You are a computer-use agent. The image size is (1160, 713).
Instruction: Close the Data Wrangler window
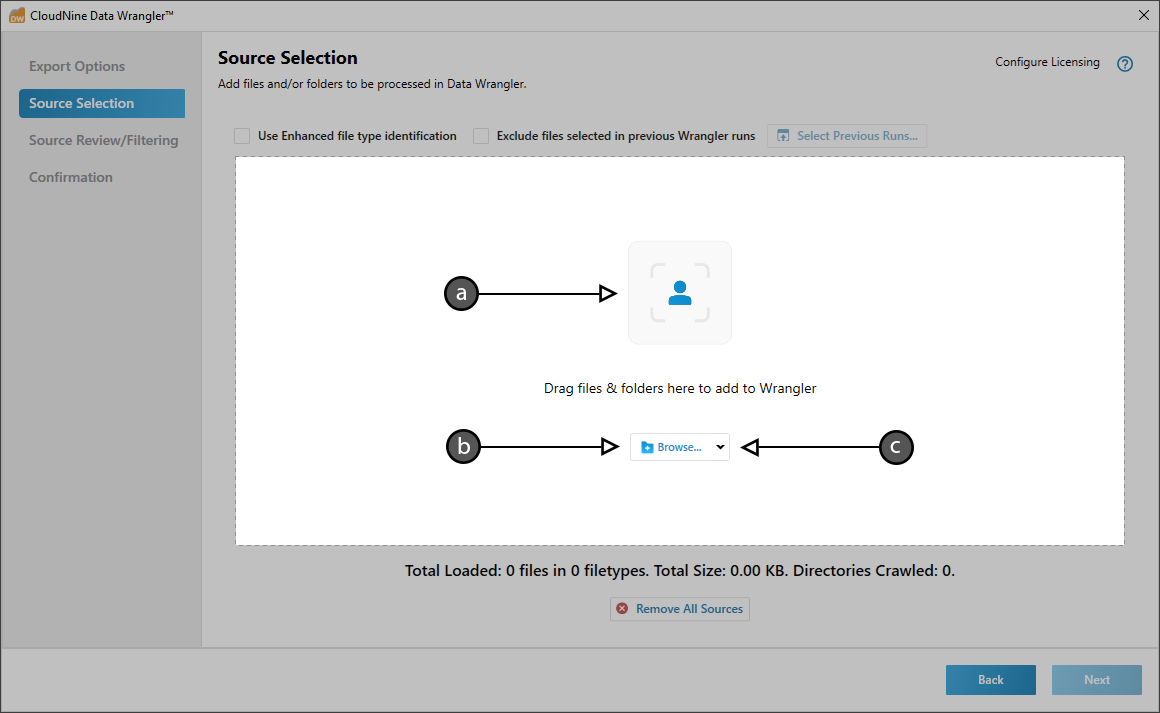(1144, 16)
